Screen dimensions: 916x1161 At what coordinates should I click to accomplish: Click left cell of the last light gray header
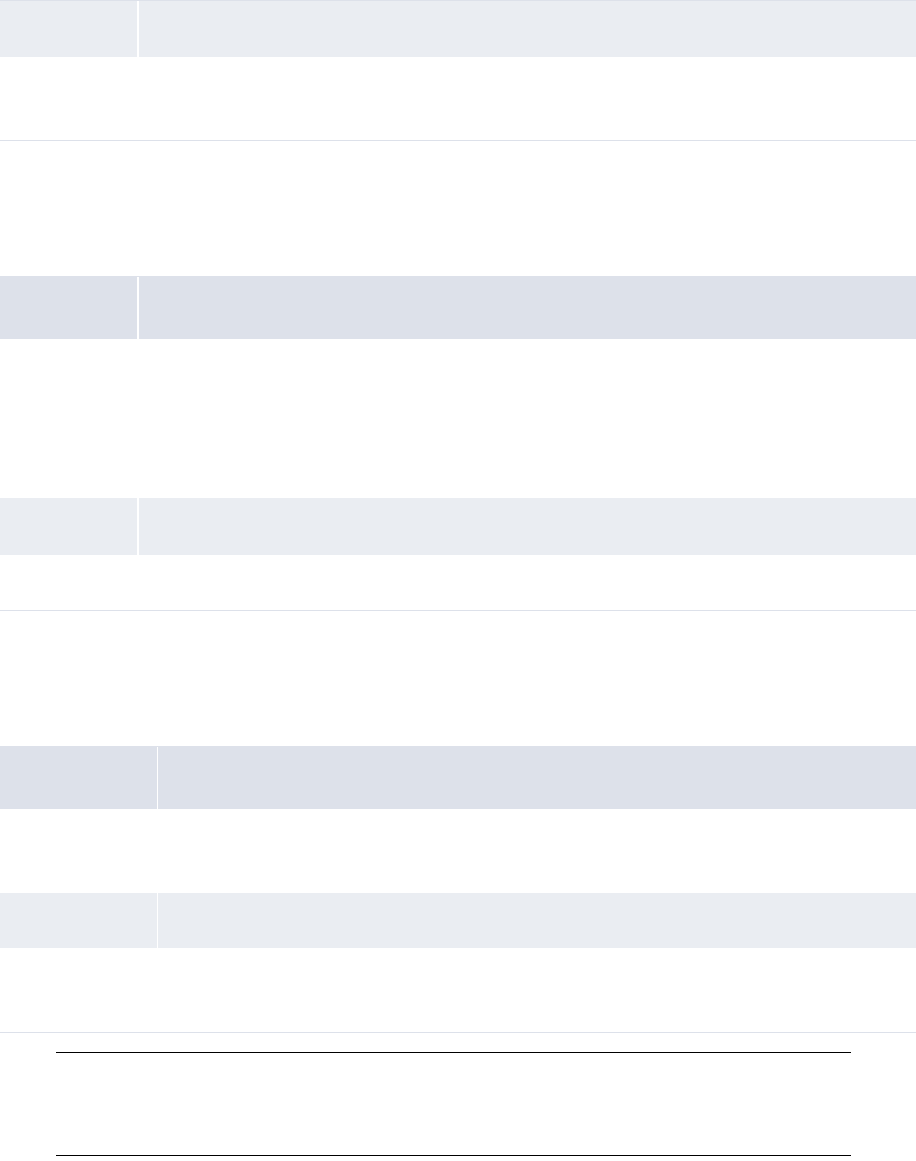pyautogui.click(x=78, y=920)
